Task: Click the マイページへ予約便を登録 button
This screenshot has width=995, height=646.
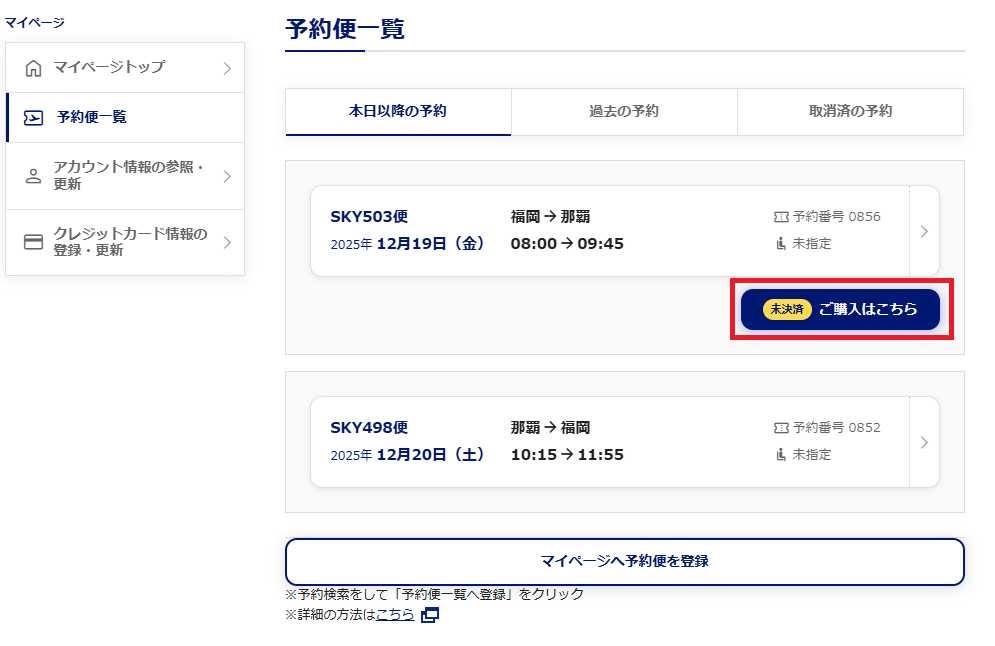Action: coord(624,561)
